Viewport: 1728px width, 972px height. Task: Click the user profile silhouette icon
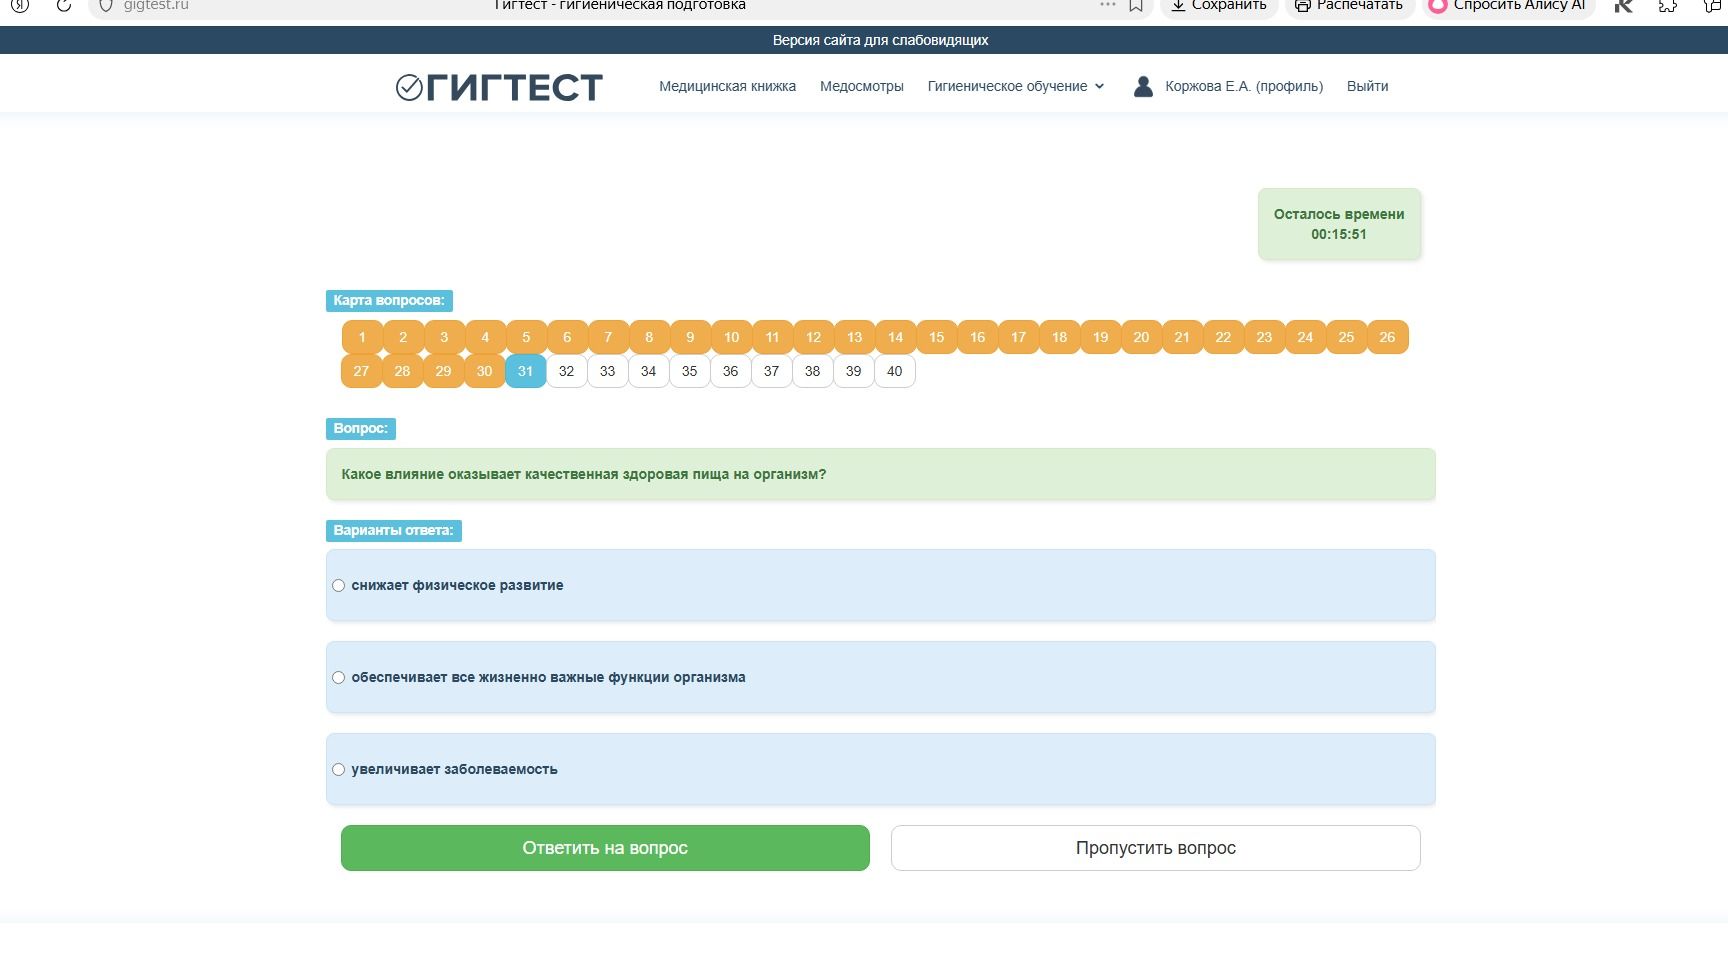[1143, 86]
